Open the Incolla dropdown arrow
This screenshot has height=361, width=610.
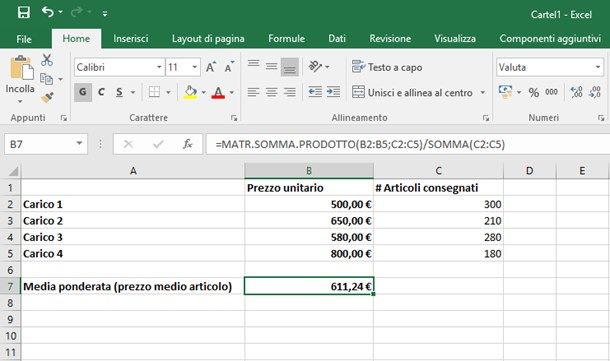20,102
